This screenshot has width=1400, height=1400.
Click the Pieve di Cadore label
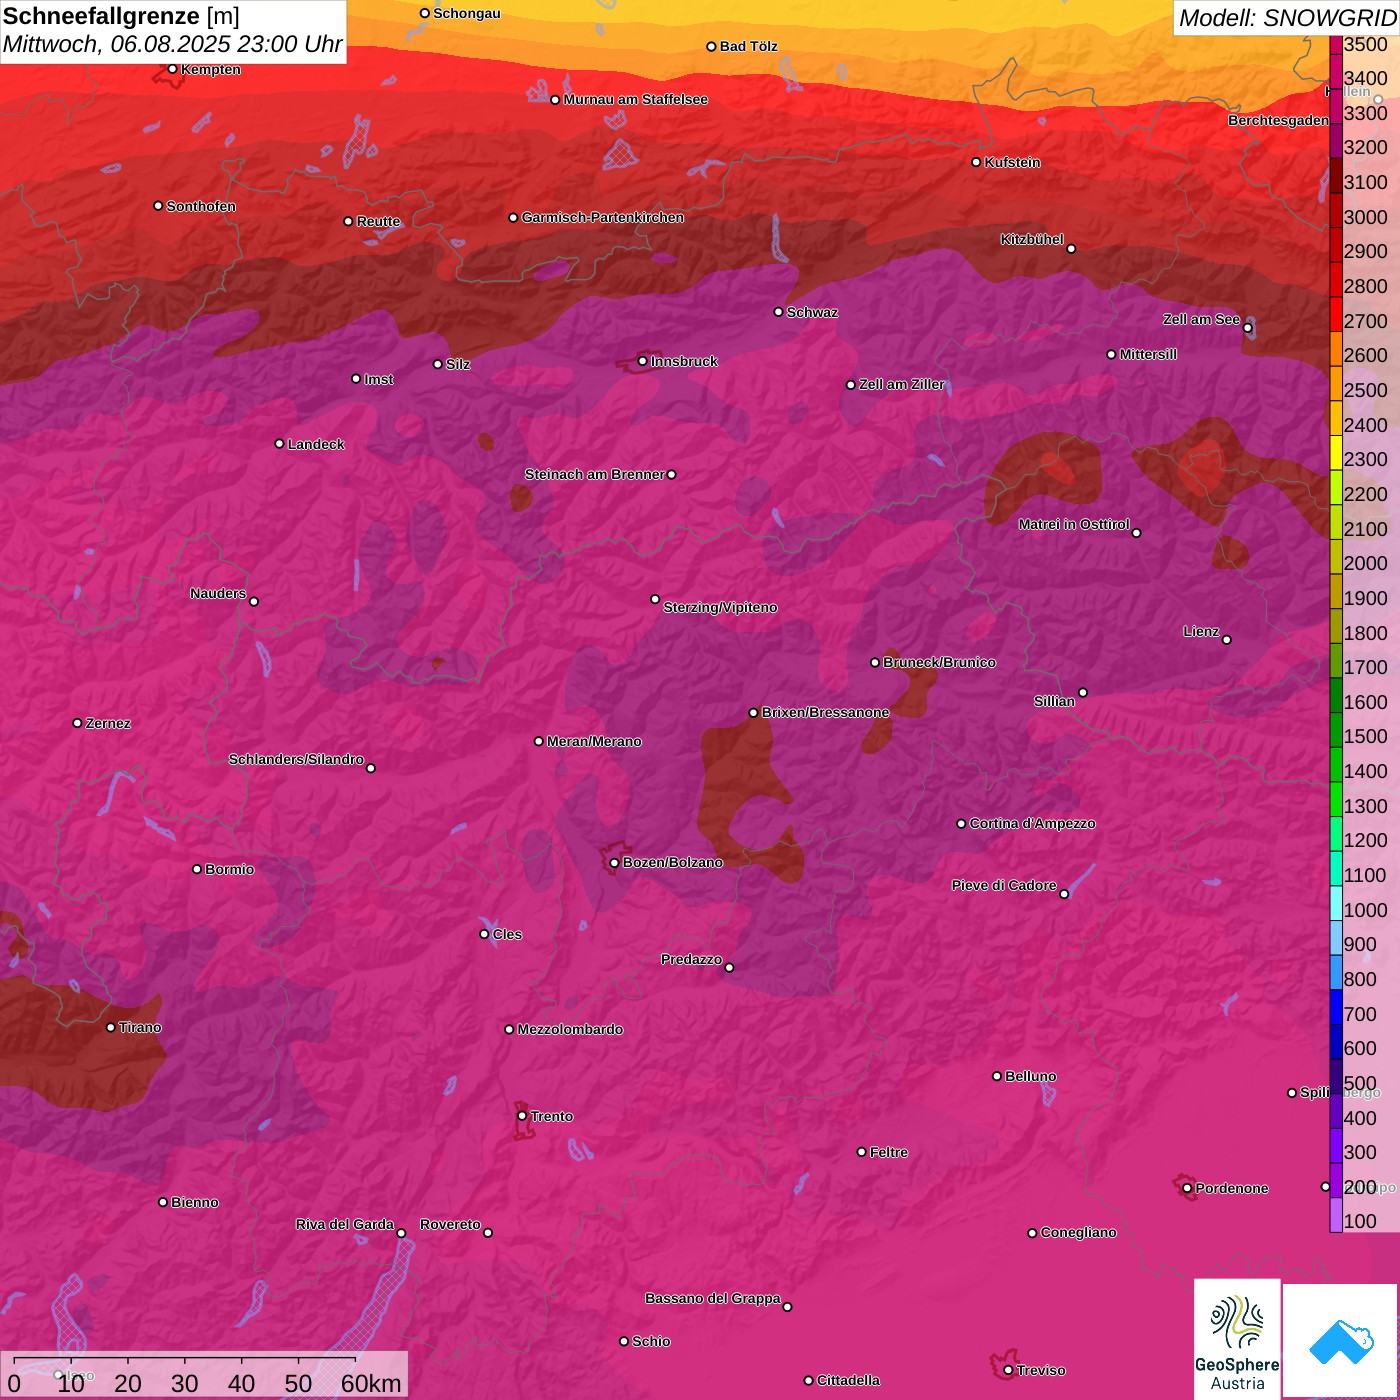click(x=1004, y=885)
